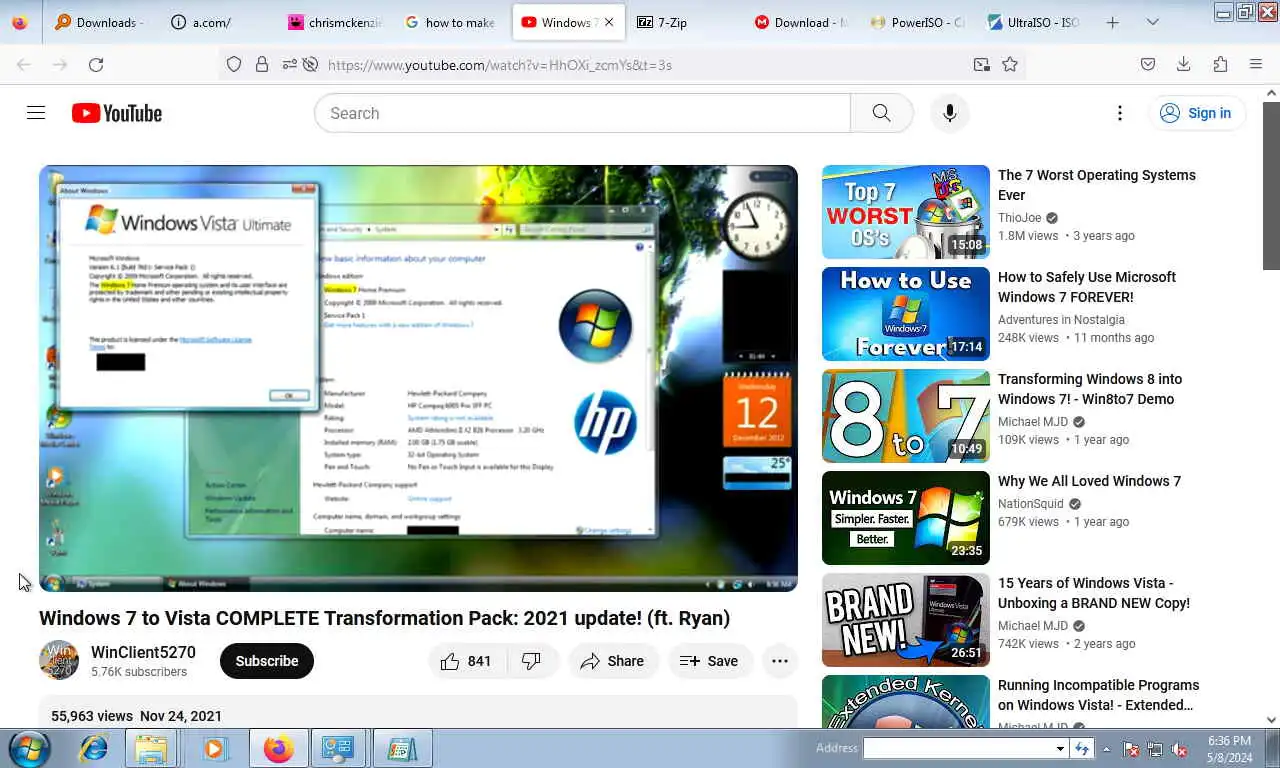The width and height of the screenshot is (1280, 768).
Task: Close the active Windows 7 YouTube tab
Action: [609, 22]
